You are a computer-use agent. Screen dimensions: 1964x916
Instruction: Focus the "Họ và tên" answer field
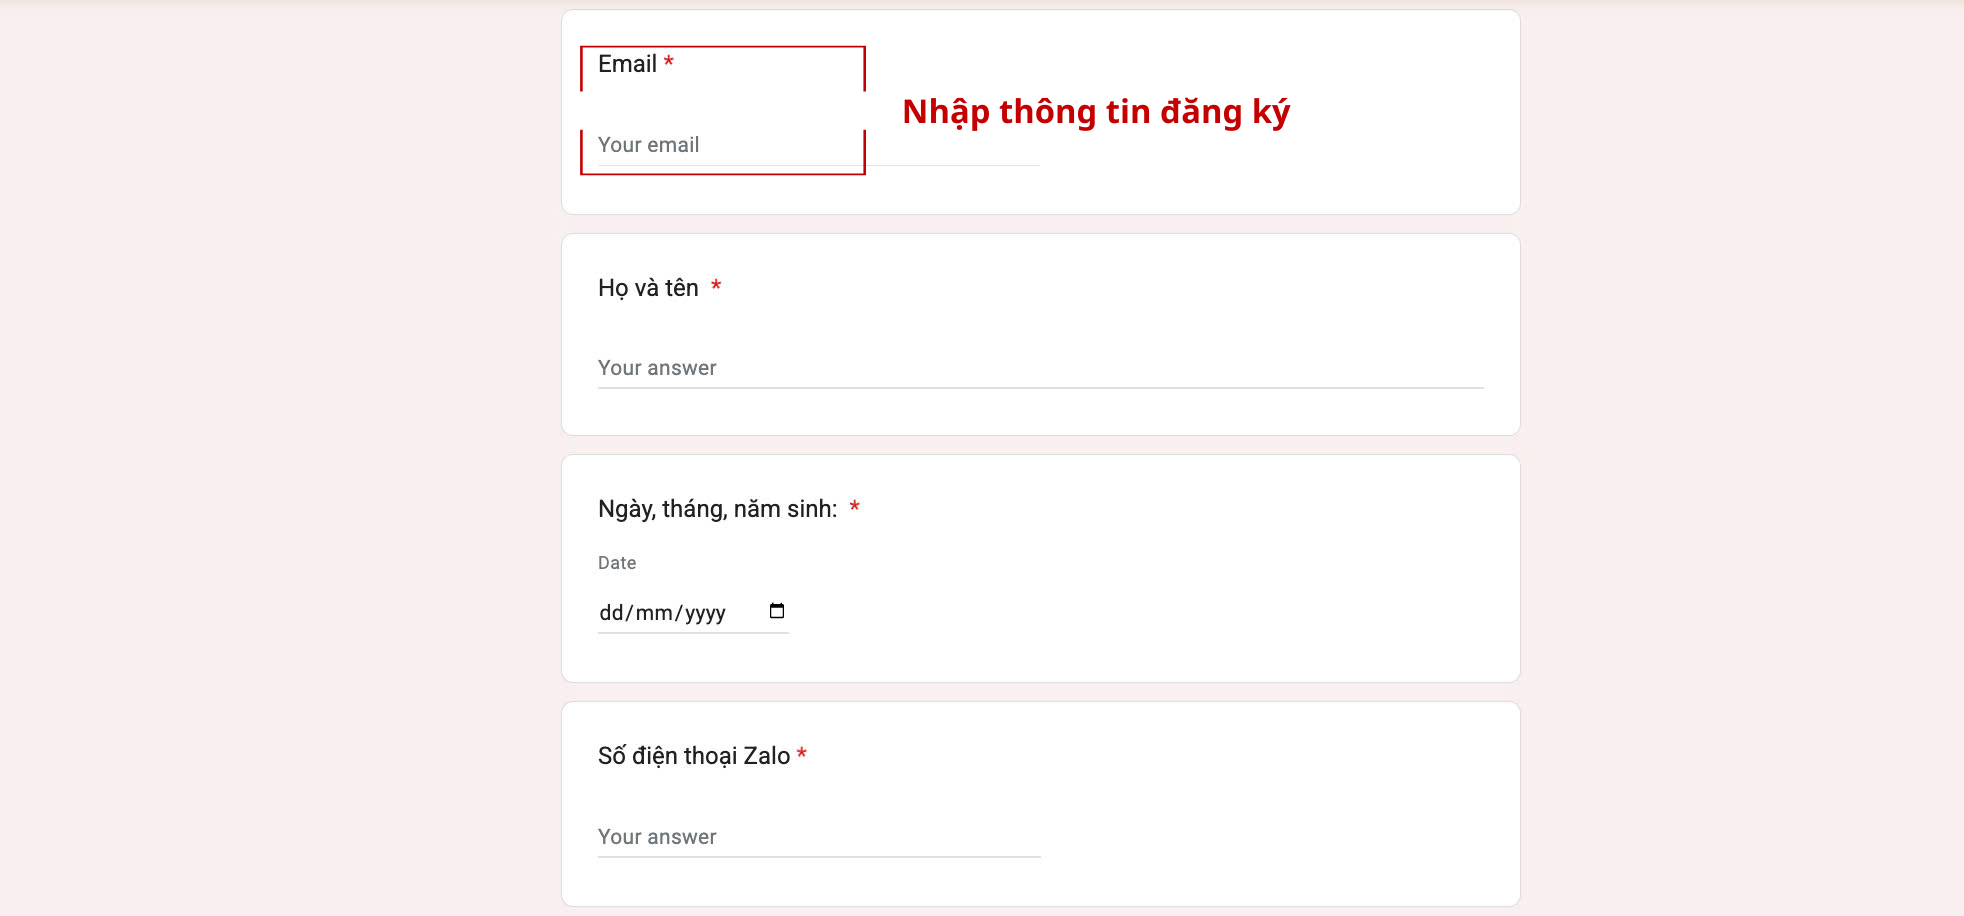(1040, 368)
